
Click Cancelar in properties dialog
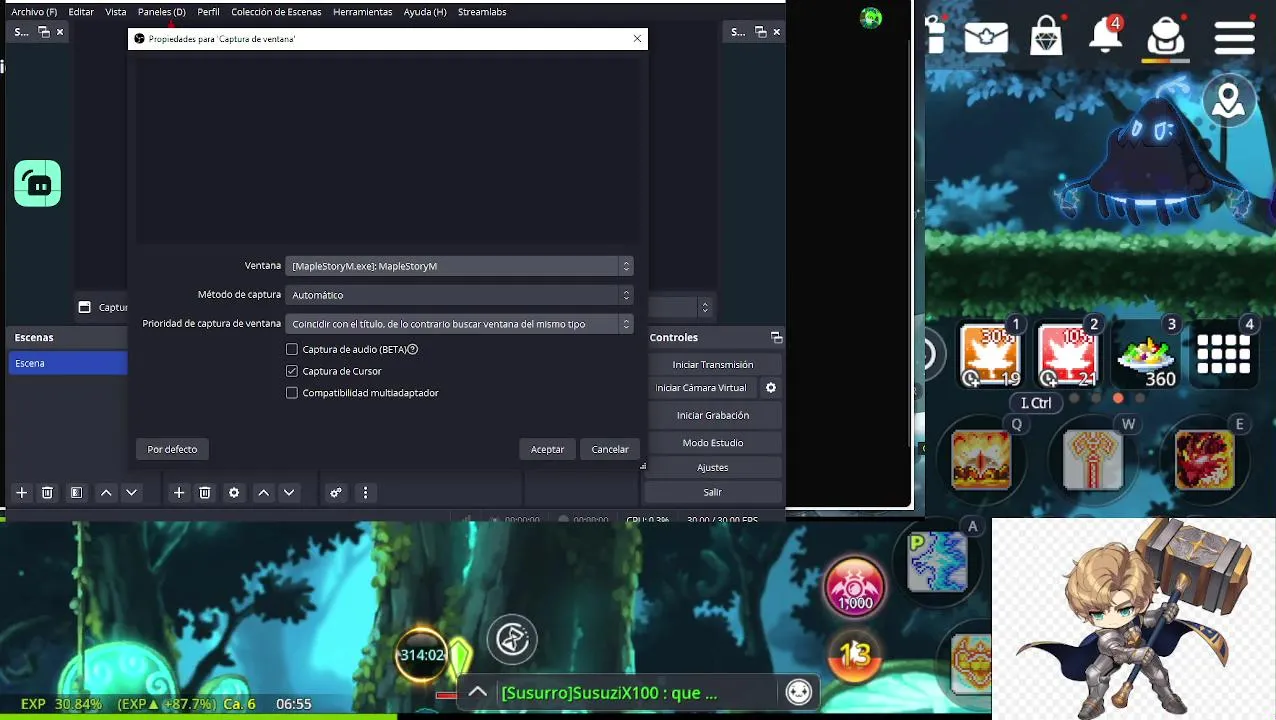point(610,449)
